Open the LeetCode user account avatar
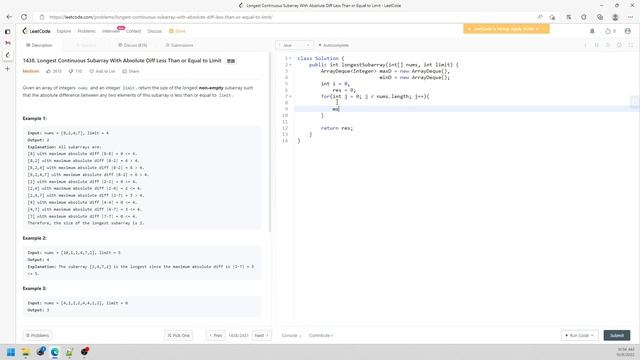The width and height of the screenshot is (640, 360). [x=628, y=31]
